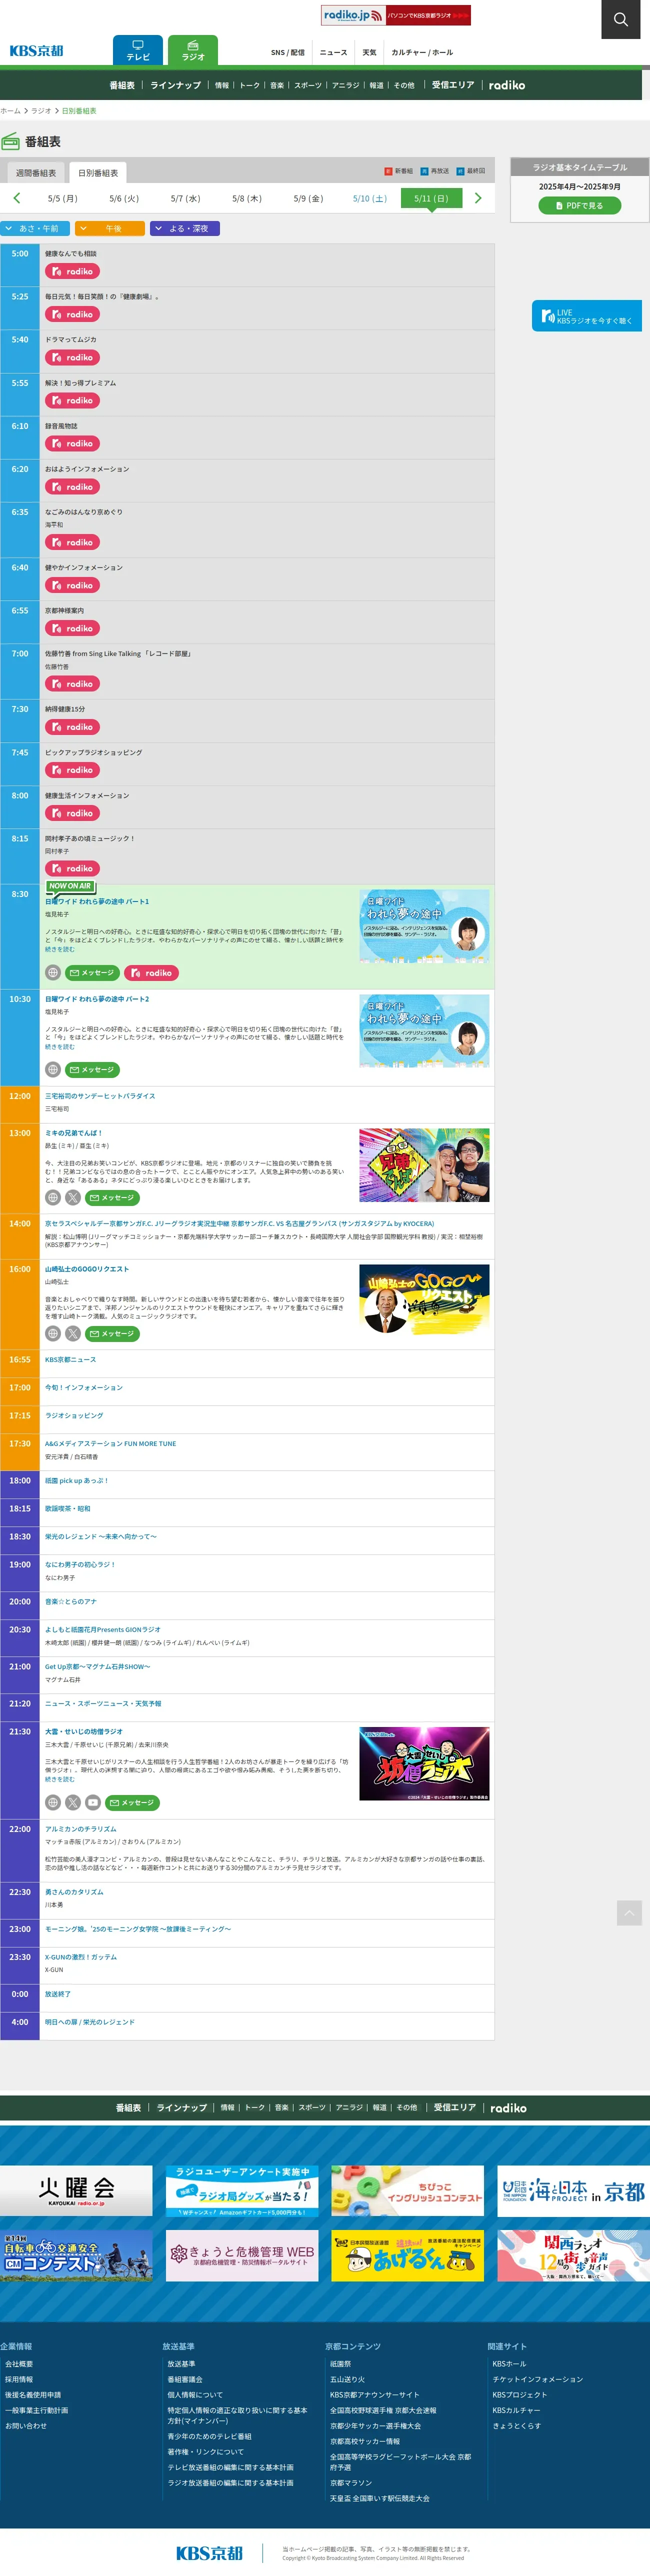Image resolution: width=650 pixels, height=2576 pixels.
Task: Click radiko button for ドラマってムジカ
Action: [x=71, y=357]
